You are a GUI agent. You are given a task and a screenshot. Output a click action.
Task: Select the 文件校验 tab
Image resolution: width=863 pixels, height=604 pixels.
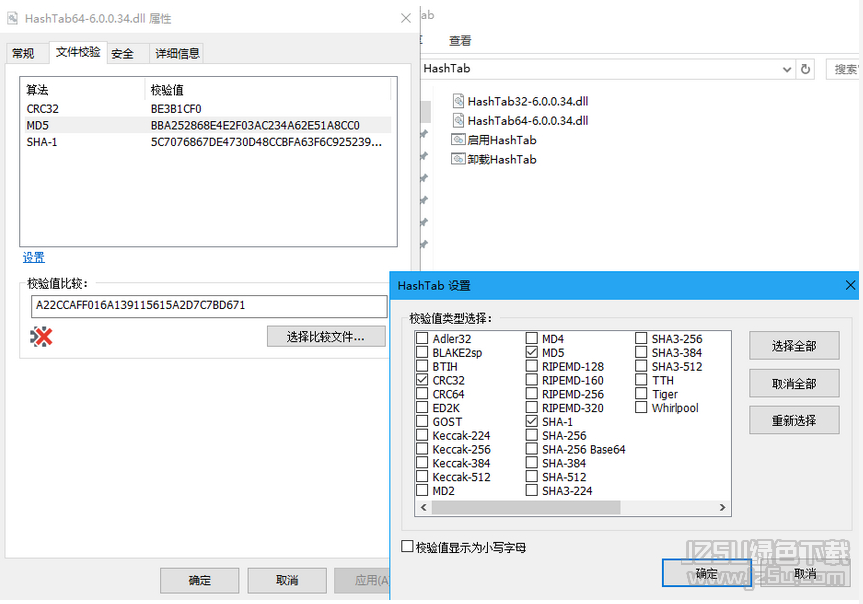[x=78, y=52]
